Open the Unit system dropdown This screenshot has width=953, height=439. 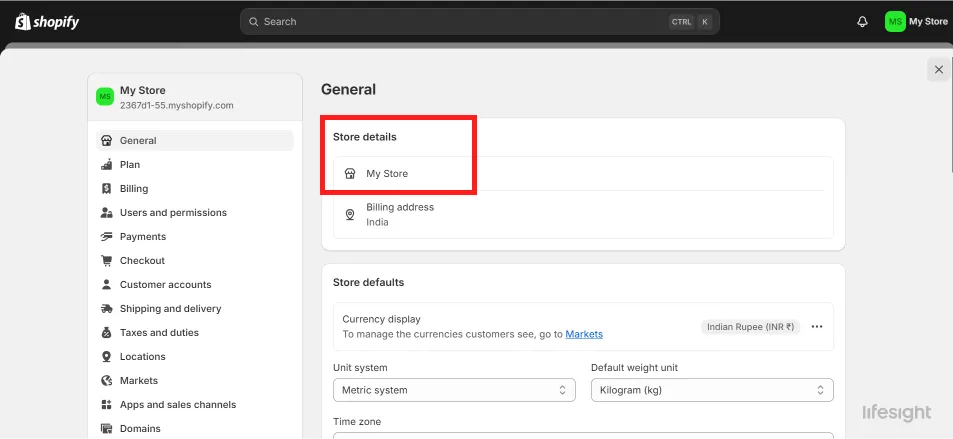(x=454, y=390)
